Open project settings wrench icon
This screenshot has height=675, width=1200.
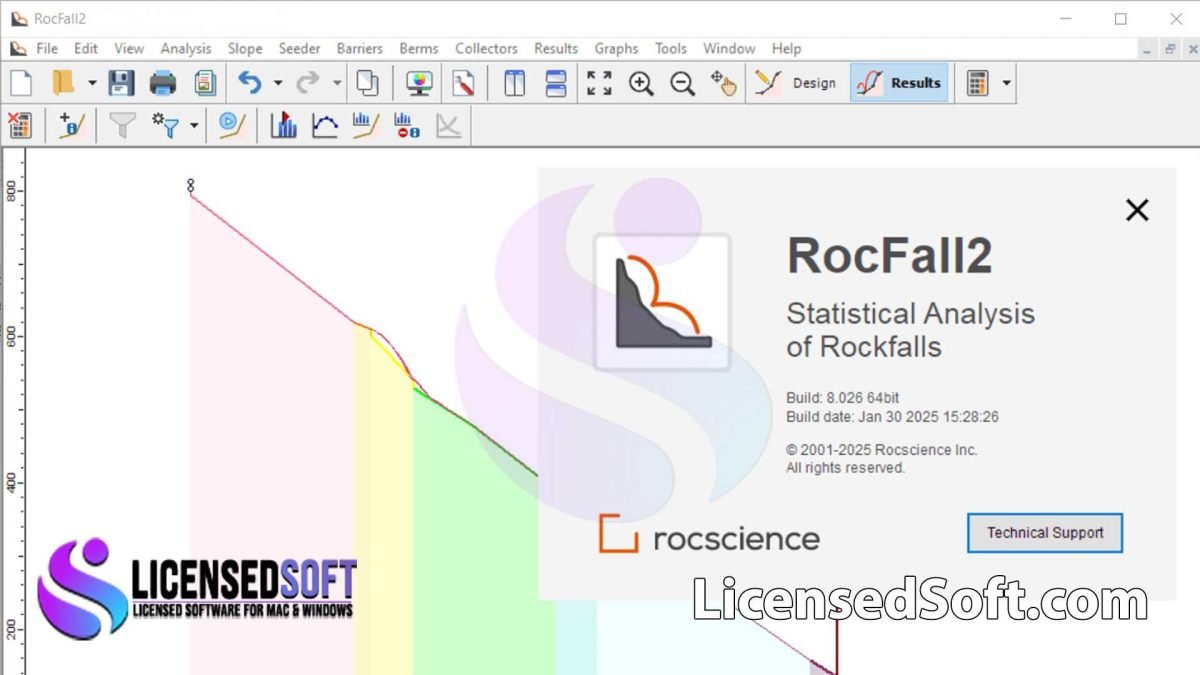(463, 83)
